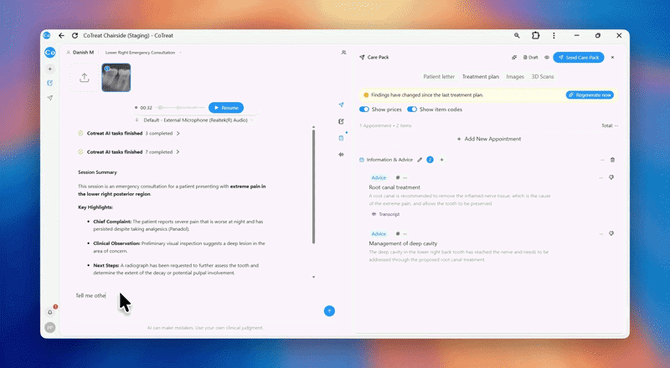Click the page reload icon
Screen dimensions: 670x368
(75, 35)
